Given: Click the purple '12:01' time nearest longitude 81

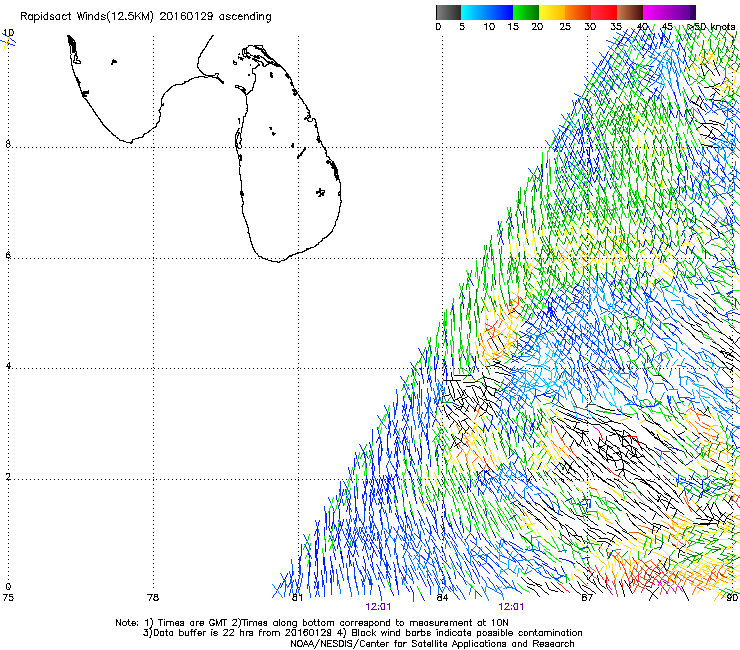Looking at the screenshot, I should click(378, 607).
